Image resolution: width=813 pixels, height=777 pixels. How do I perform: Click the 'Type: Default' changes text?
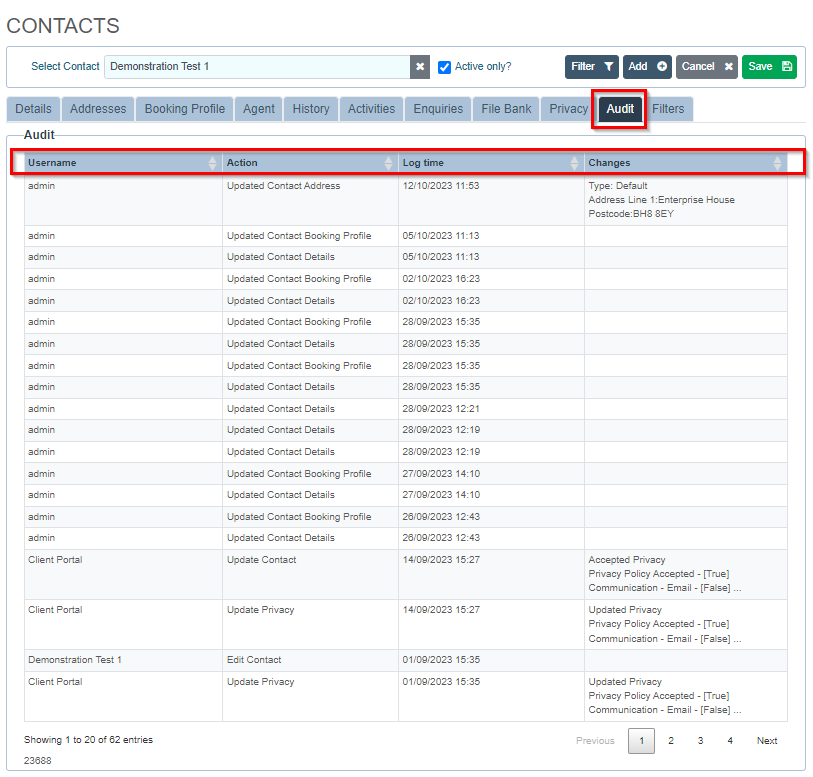pos(618,186)
